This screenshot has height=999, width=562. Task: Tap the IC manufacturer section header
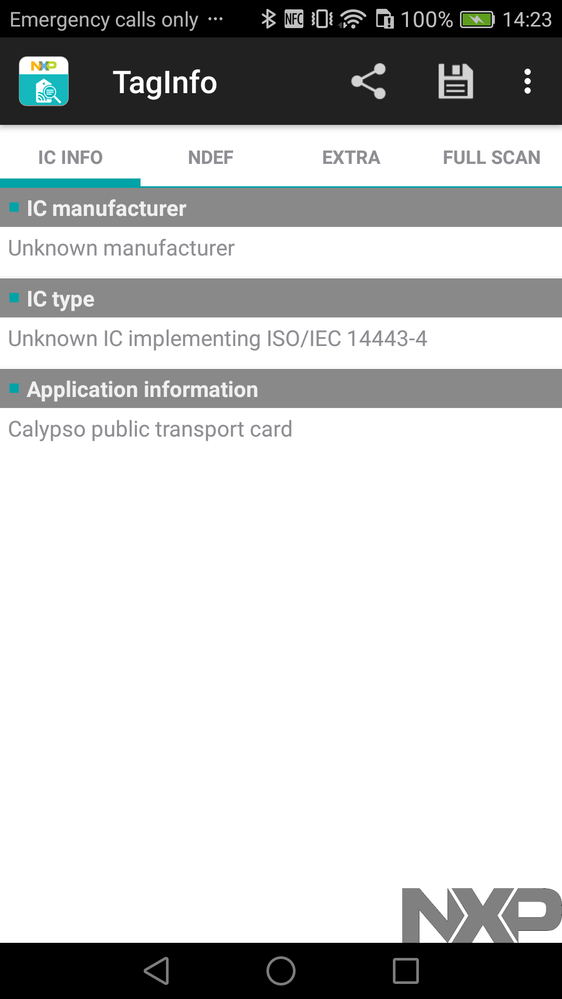coord(281,208)
